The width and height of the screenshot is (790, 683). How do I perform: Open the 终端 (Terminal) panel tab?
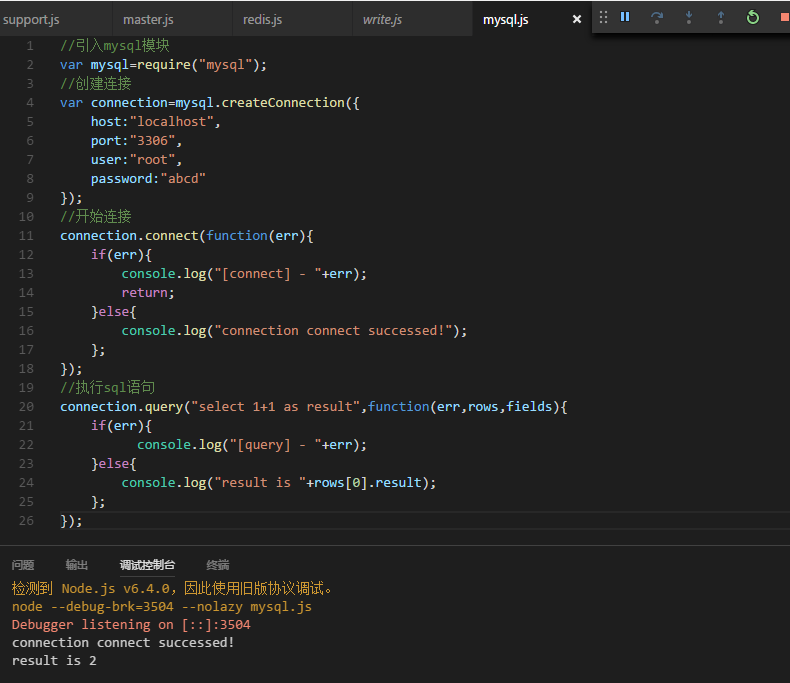pyautogui.click(x=218, y=565)
